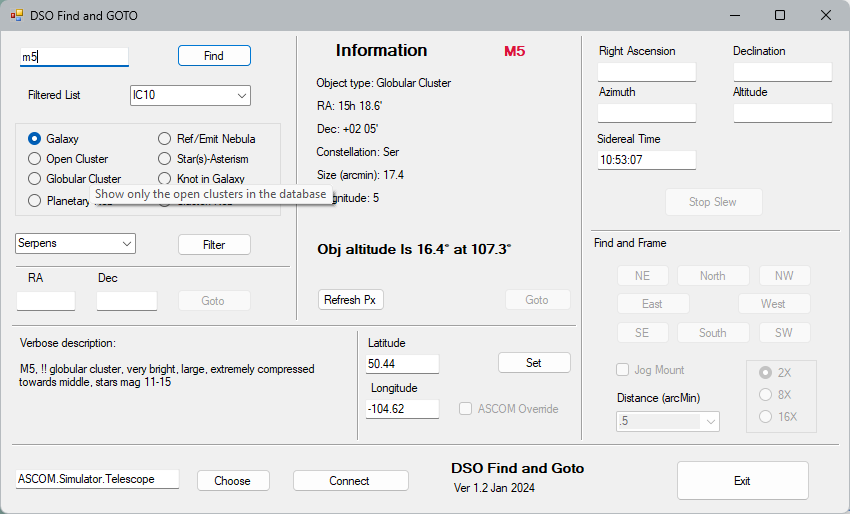
Task: Click the Find button
Action: click(x=214, y=56)
